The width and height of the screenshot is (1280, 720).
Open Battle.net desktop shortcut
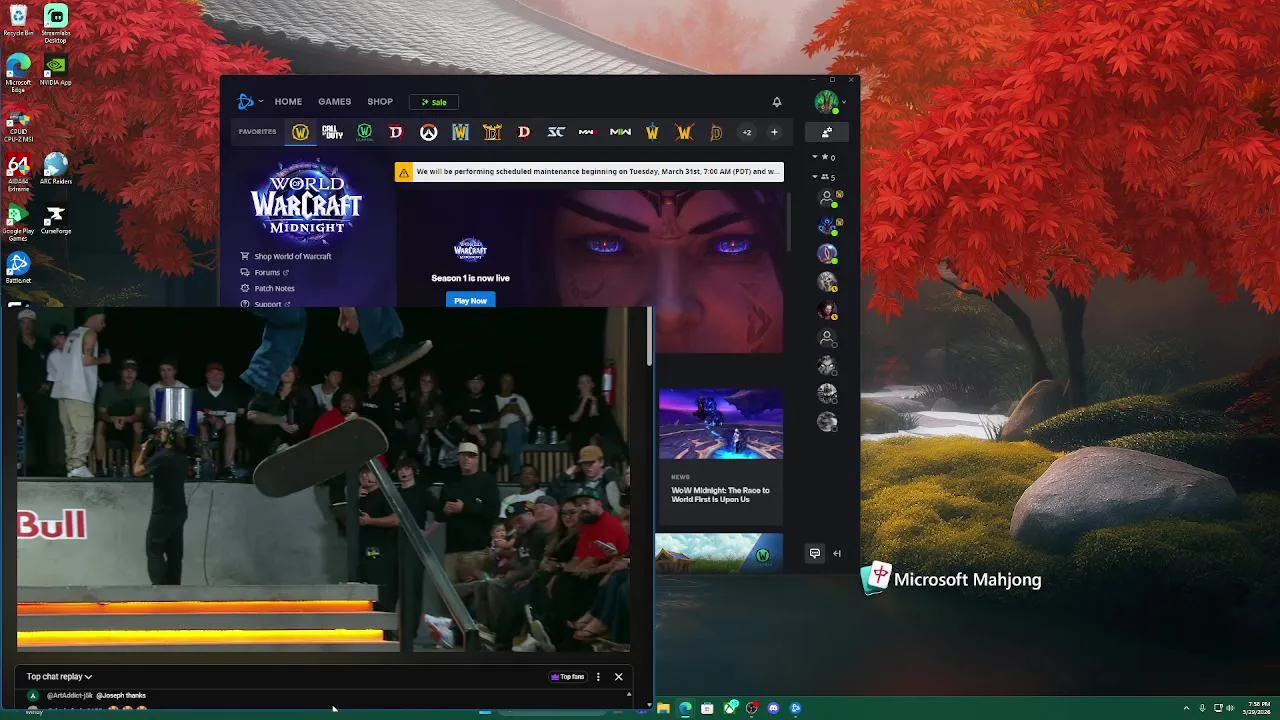[x=18, y=268]
